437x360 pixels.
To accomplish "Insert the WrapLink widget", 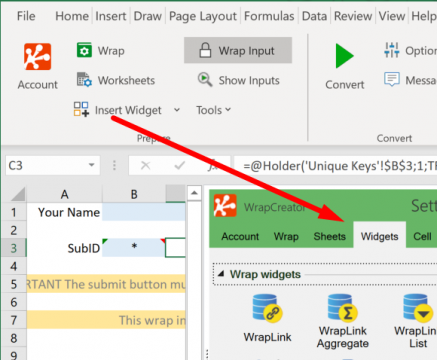I will pos(267,318).
